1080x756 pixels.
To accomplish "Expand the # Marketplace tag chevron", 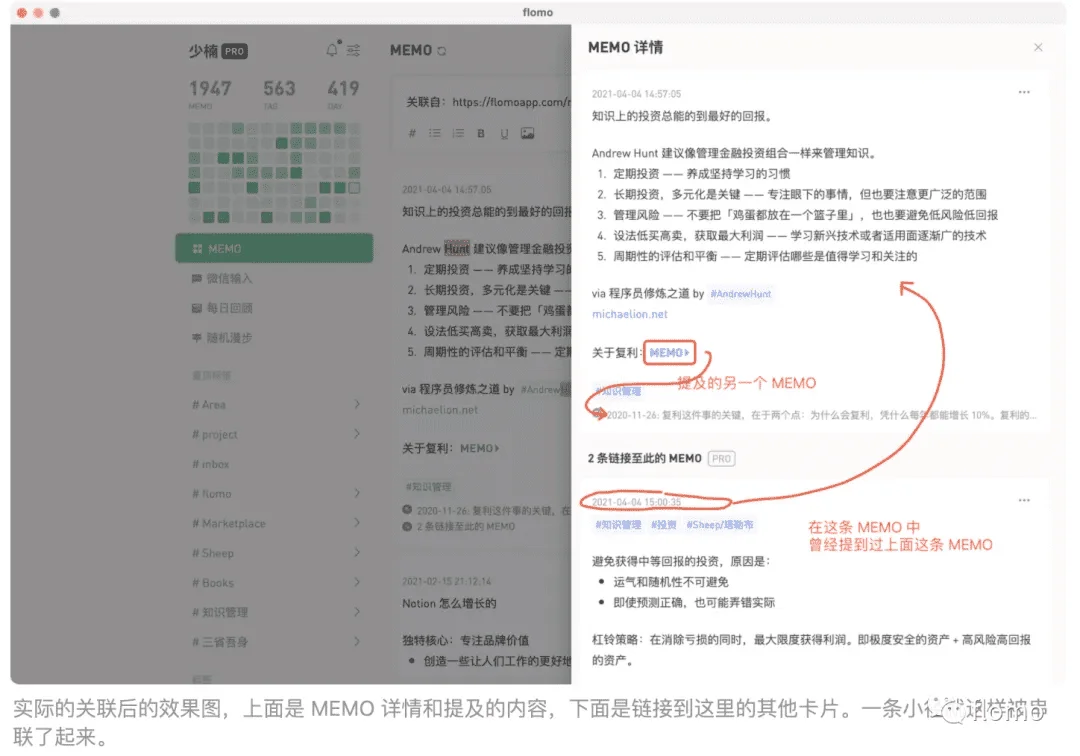I will pyautogui.click(x=357, y=523).
